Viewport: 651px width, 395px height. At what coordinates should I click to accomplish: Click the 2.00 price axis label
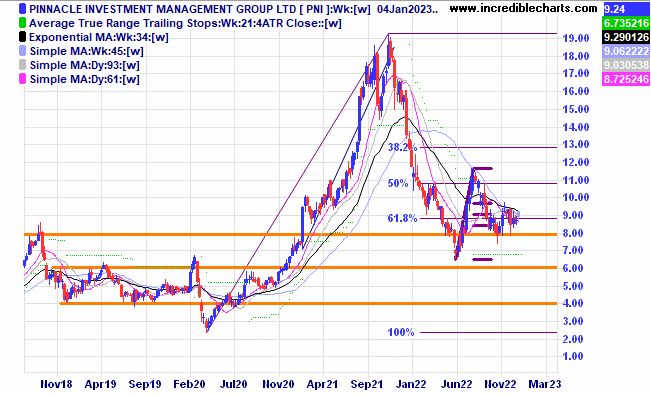(573, 339)
